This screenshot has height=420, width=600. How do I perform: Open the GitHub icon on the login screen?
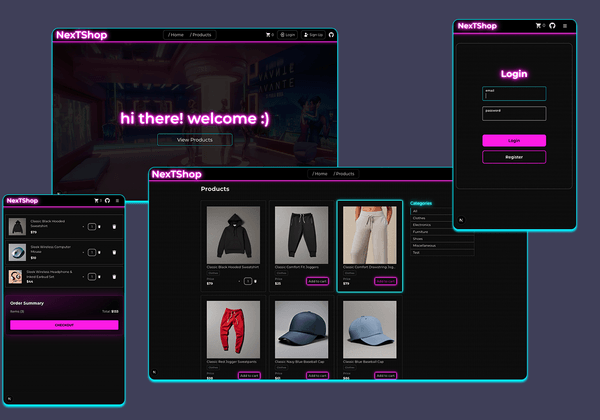point(553,26)
